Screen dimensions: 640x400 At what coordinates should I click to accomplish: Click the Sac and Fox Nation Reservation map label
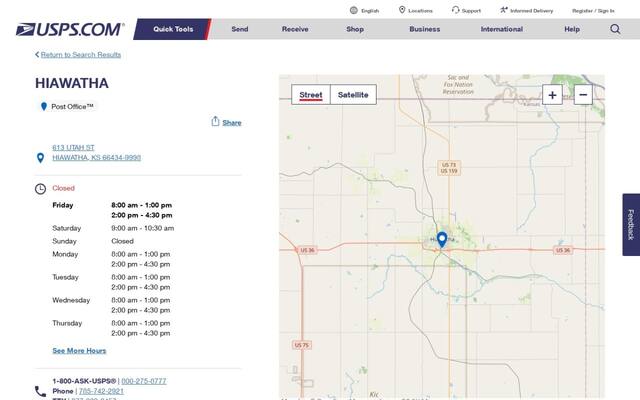458,84
